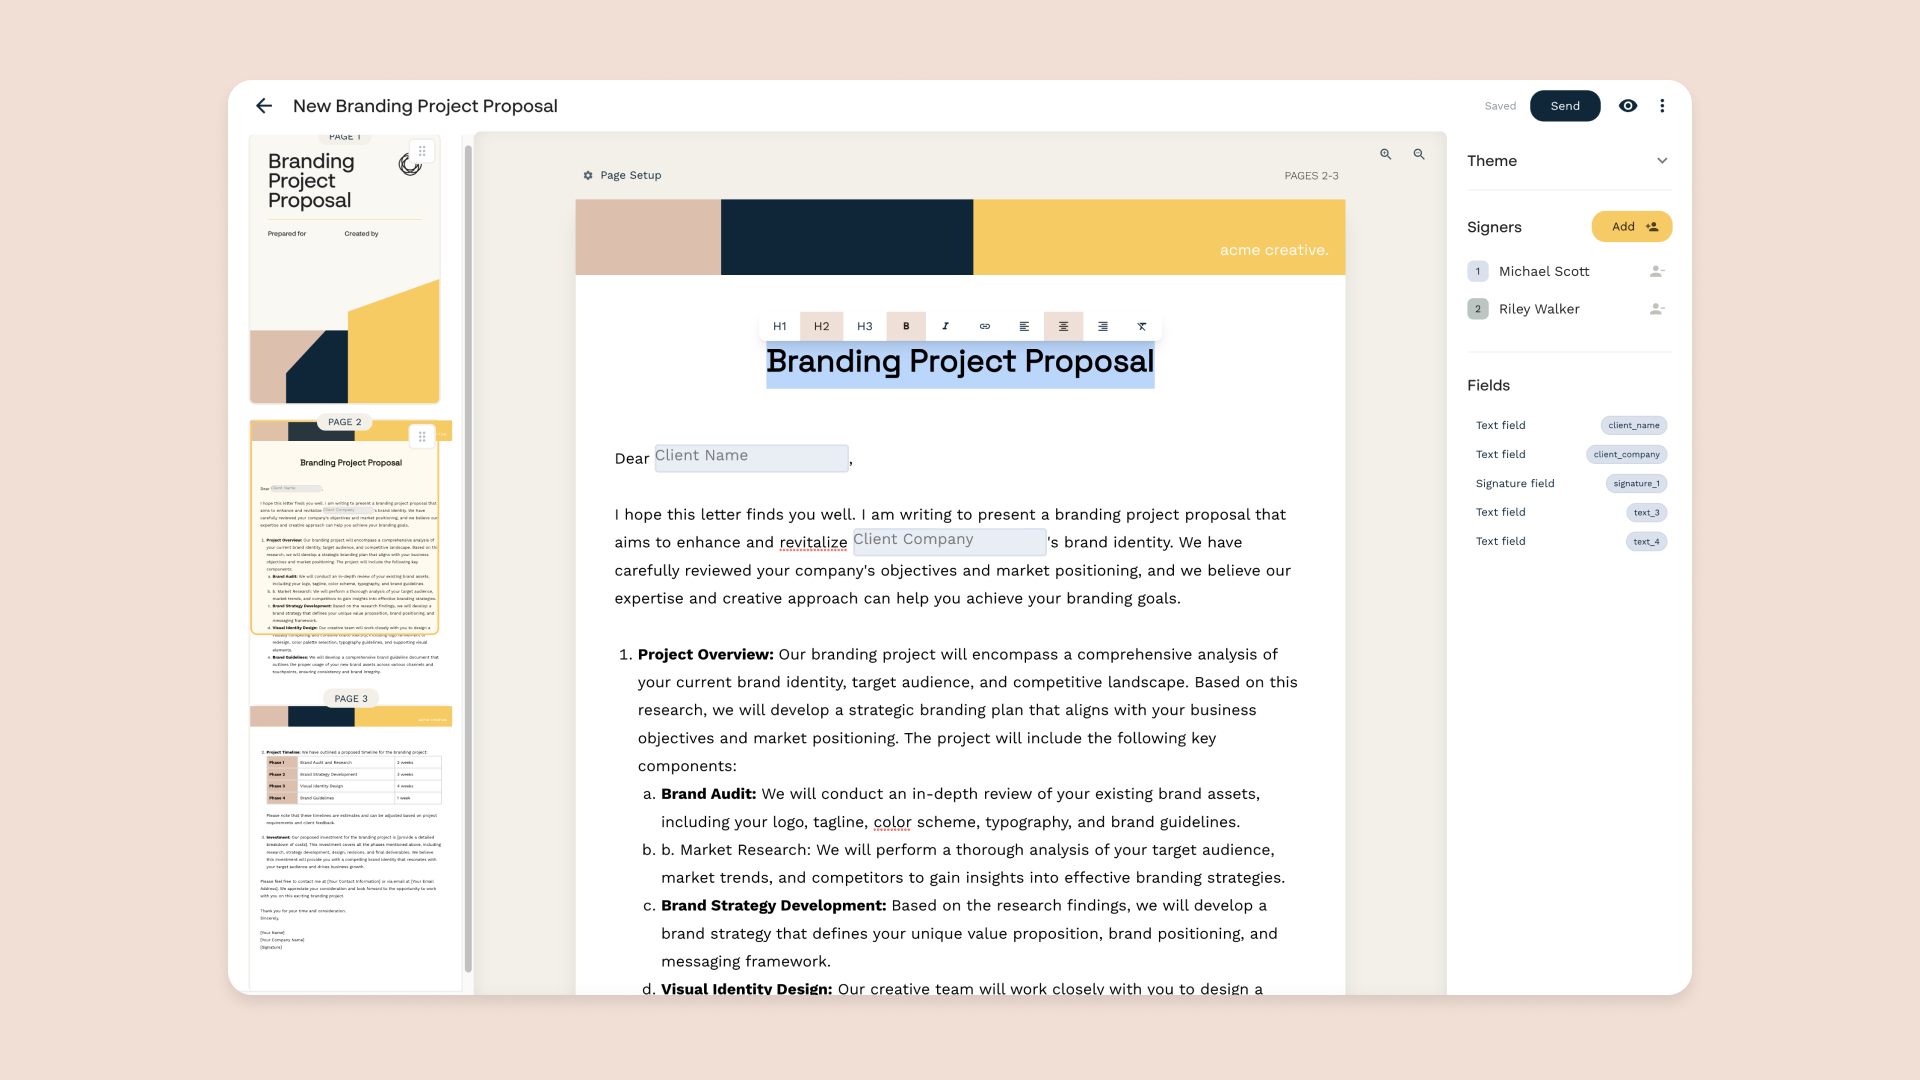Send the proposal
This screenshot has height=1080, width=1920.
(1565, 105)
